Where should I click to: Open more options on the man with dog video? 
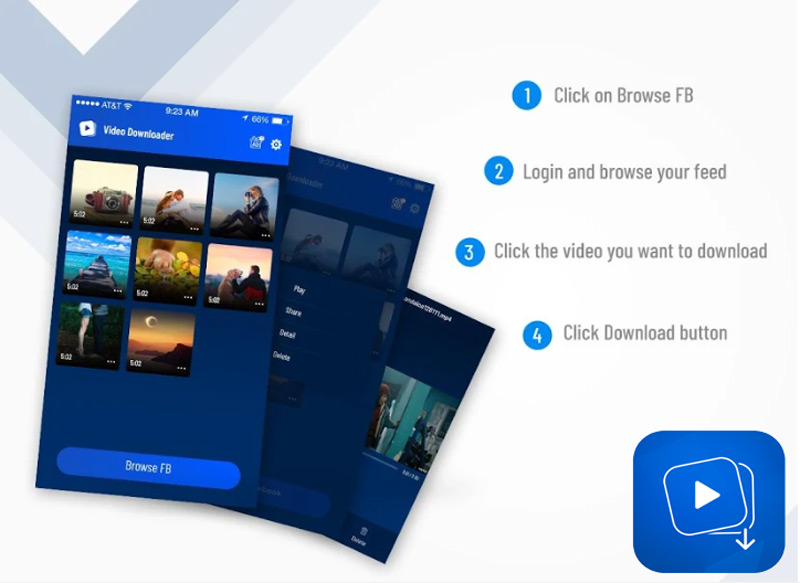pyautogui.click(x=259, y=304)
